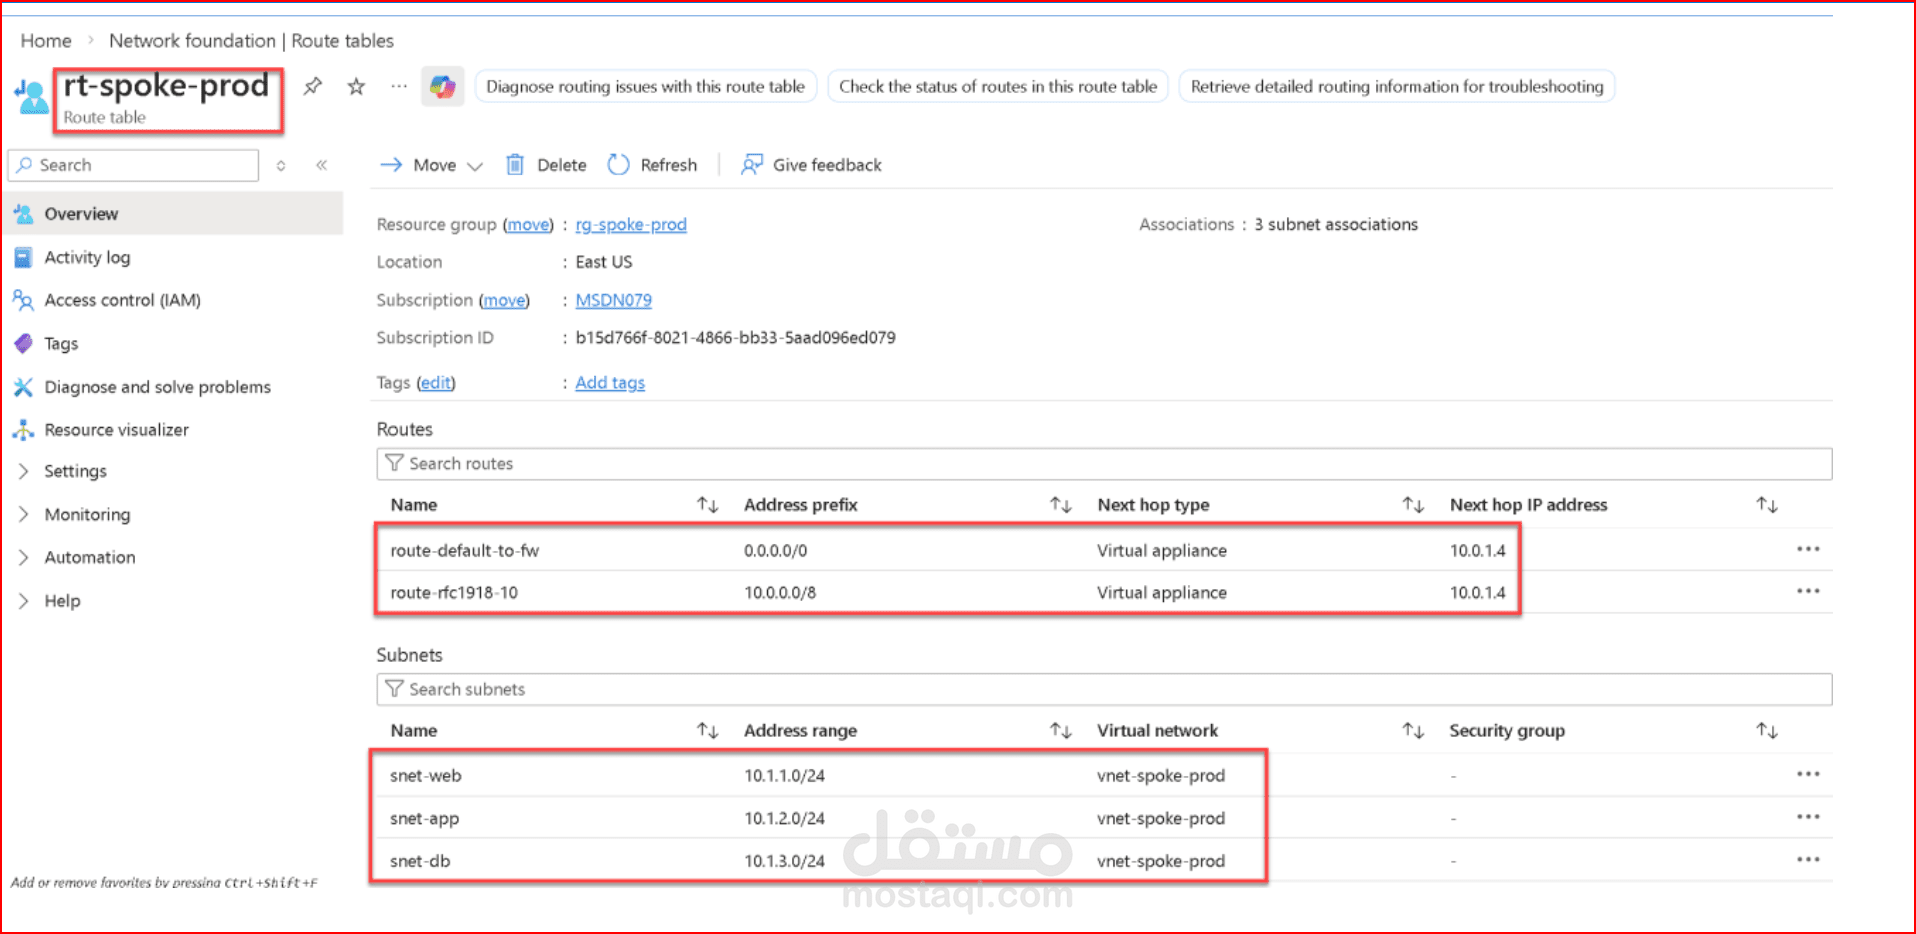Delete the route table
This screenshot has width=1916, height=934.
tap(546, 165)
